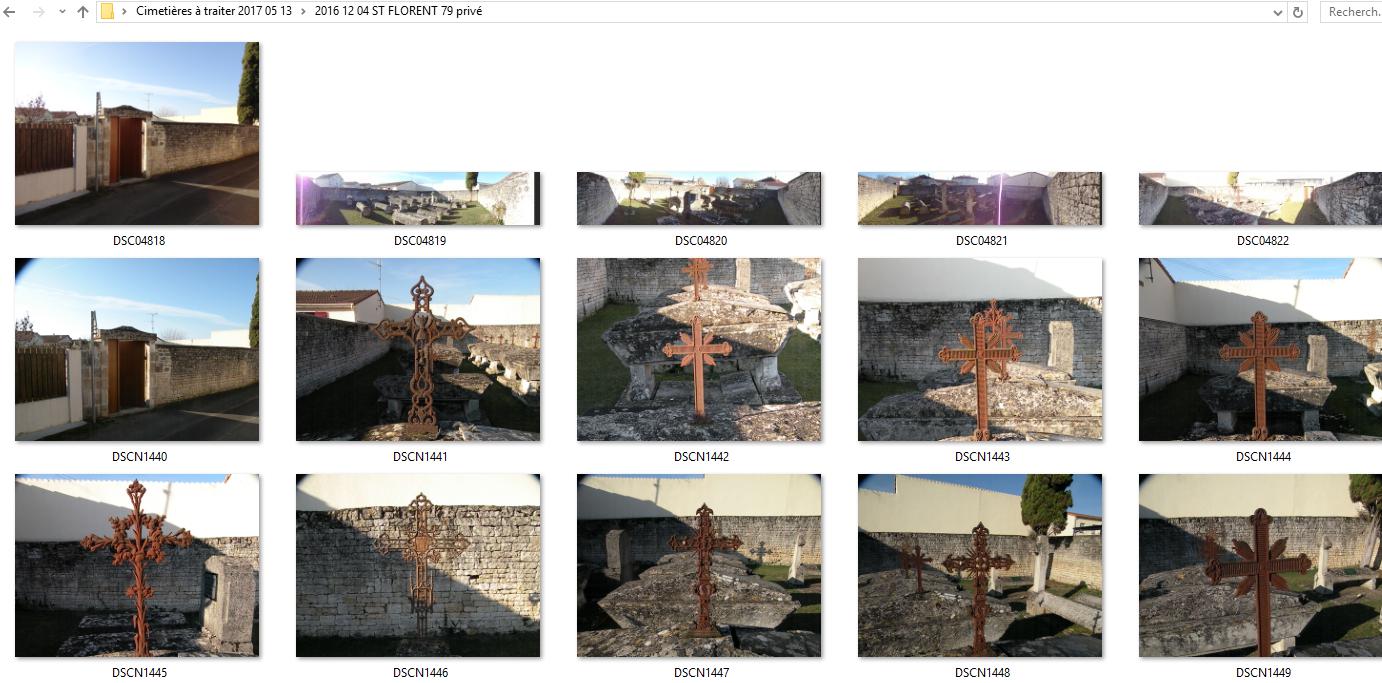This screenshot has width=1382, height=683.
Task: Select the DSCN1446 cross against wall thumbnail
Action: coord(418,565)
